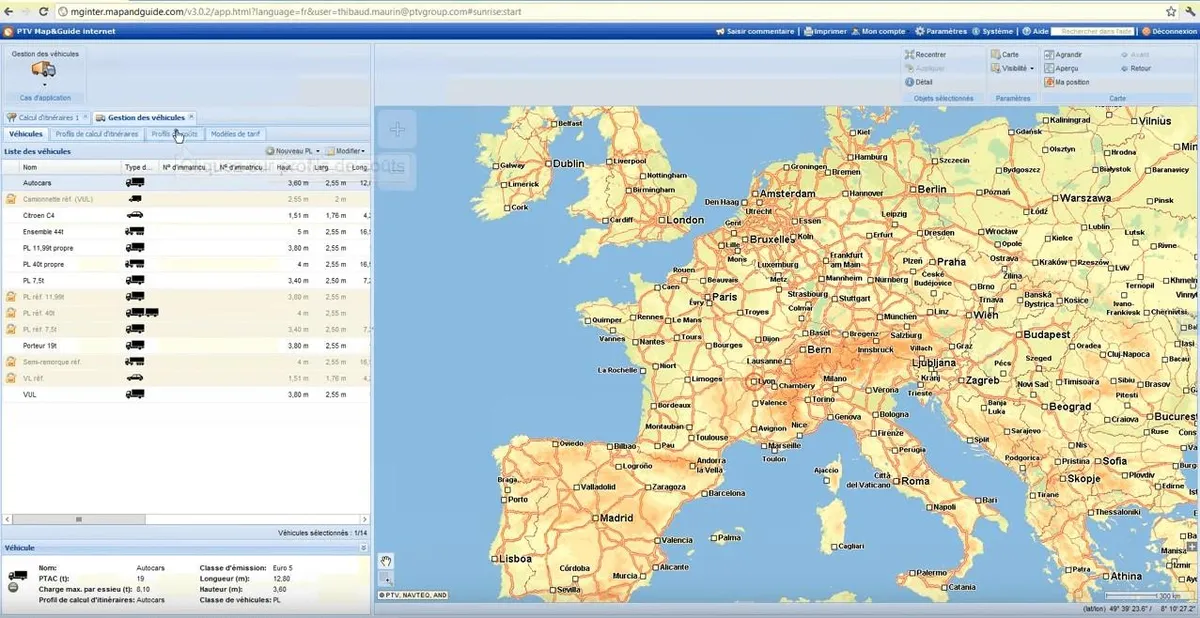This screenshot has height=618, width=1200.
Task: Open the Modèles de tarif tab
Action: 236,134
